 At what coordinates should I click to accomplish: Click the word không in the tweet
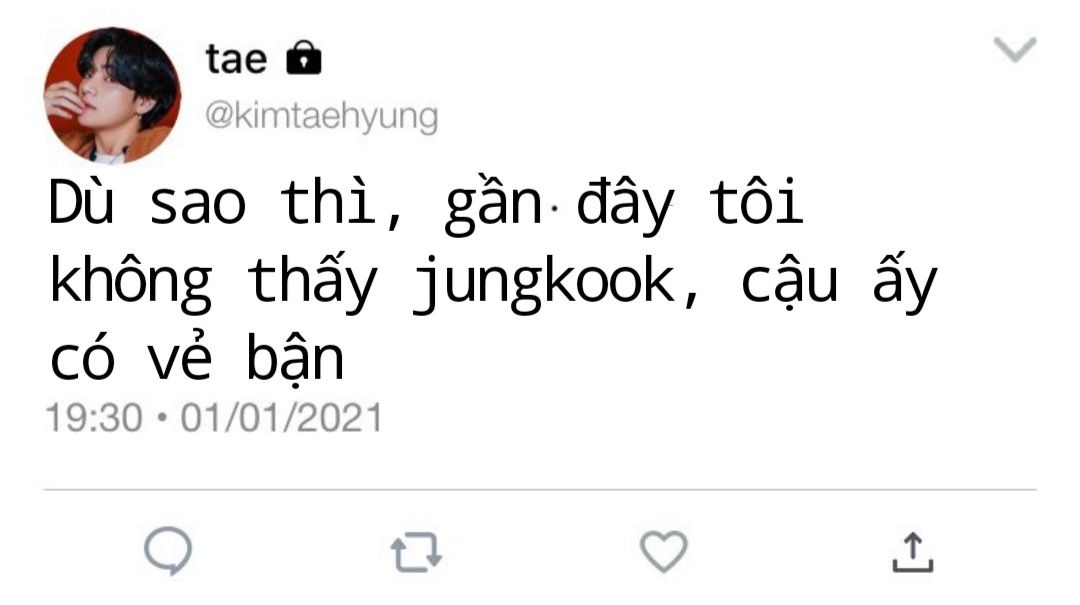coord(131,283)
